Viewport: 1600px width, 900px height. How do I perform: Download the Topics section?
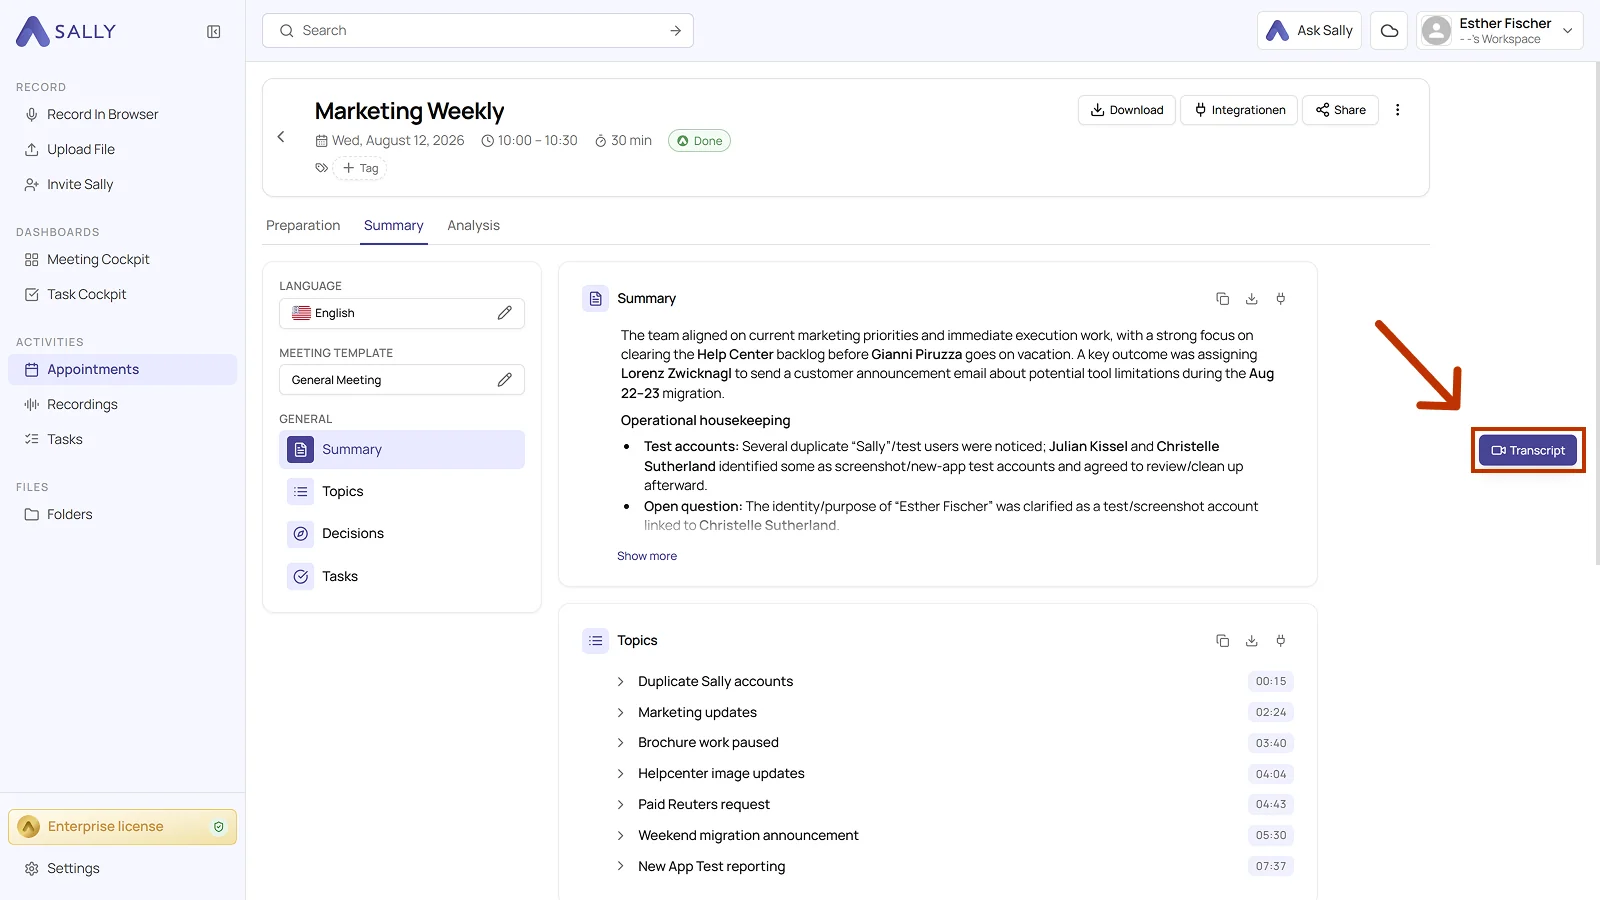point(1251,641)
